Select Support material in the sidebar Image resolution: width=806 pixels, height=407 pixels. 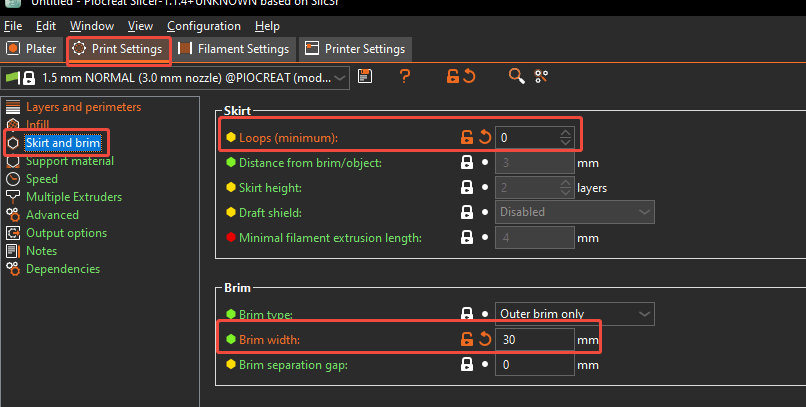click(69, 161)
